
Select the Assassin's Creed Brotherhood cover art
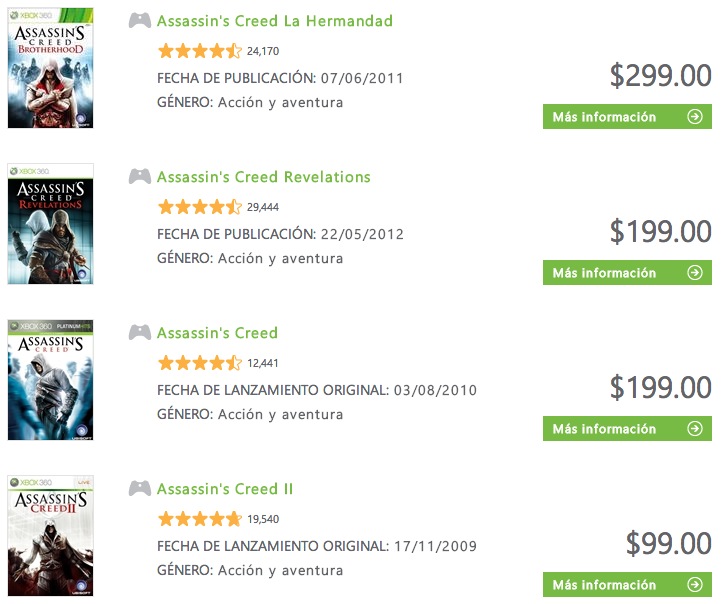click(x=50, y=68)
